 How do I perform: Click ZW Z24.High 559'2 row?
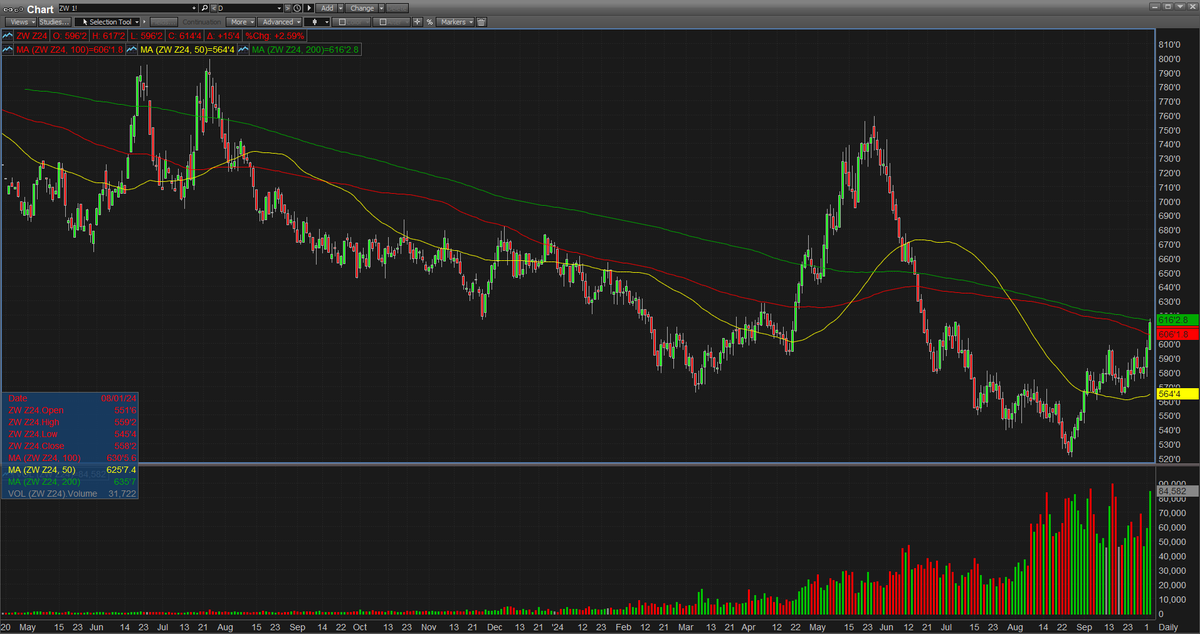click(x=70, y=420)
